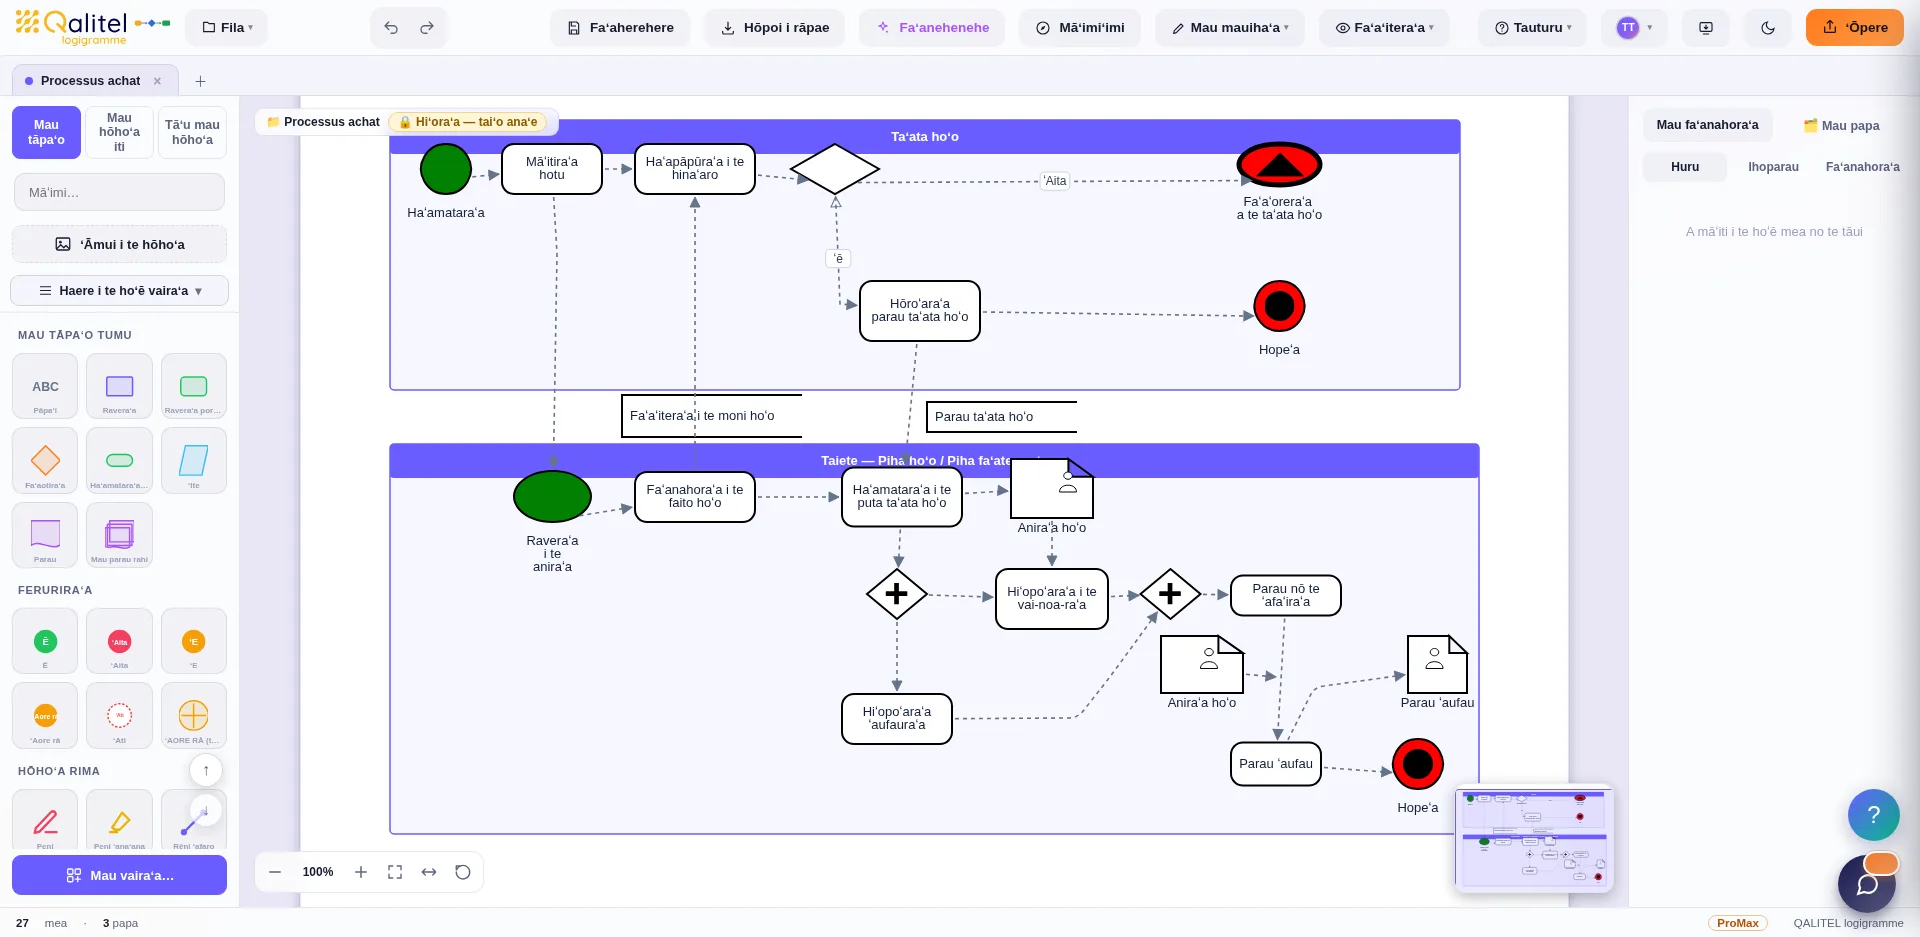
Task: Select the 'Aore rā gateway icon
Action: tap(45, 715)
